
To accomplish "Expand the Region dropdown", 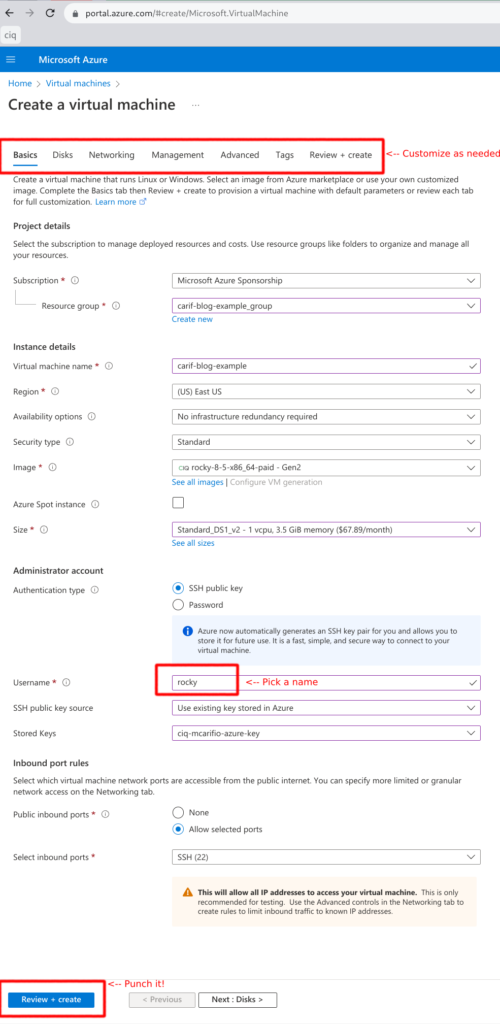I will 326,391.
